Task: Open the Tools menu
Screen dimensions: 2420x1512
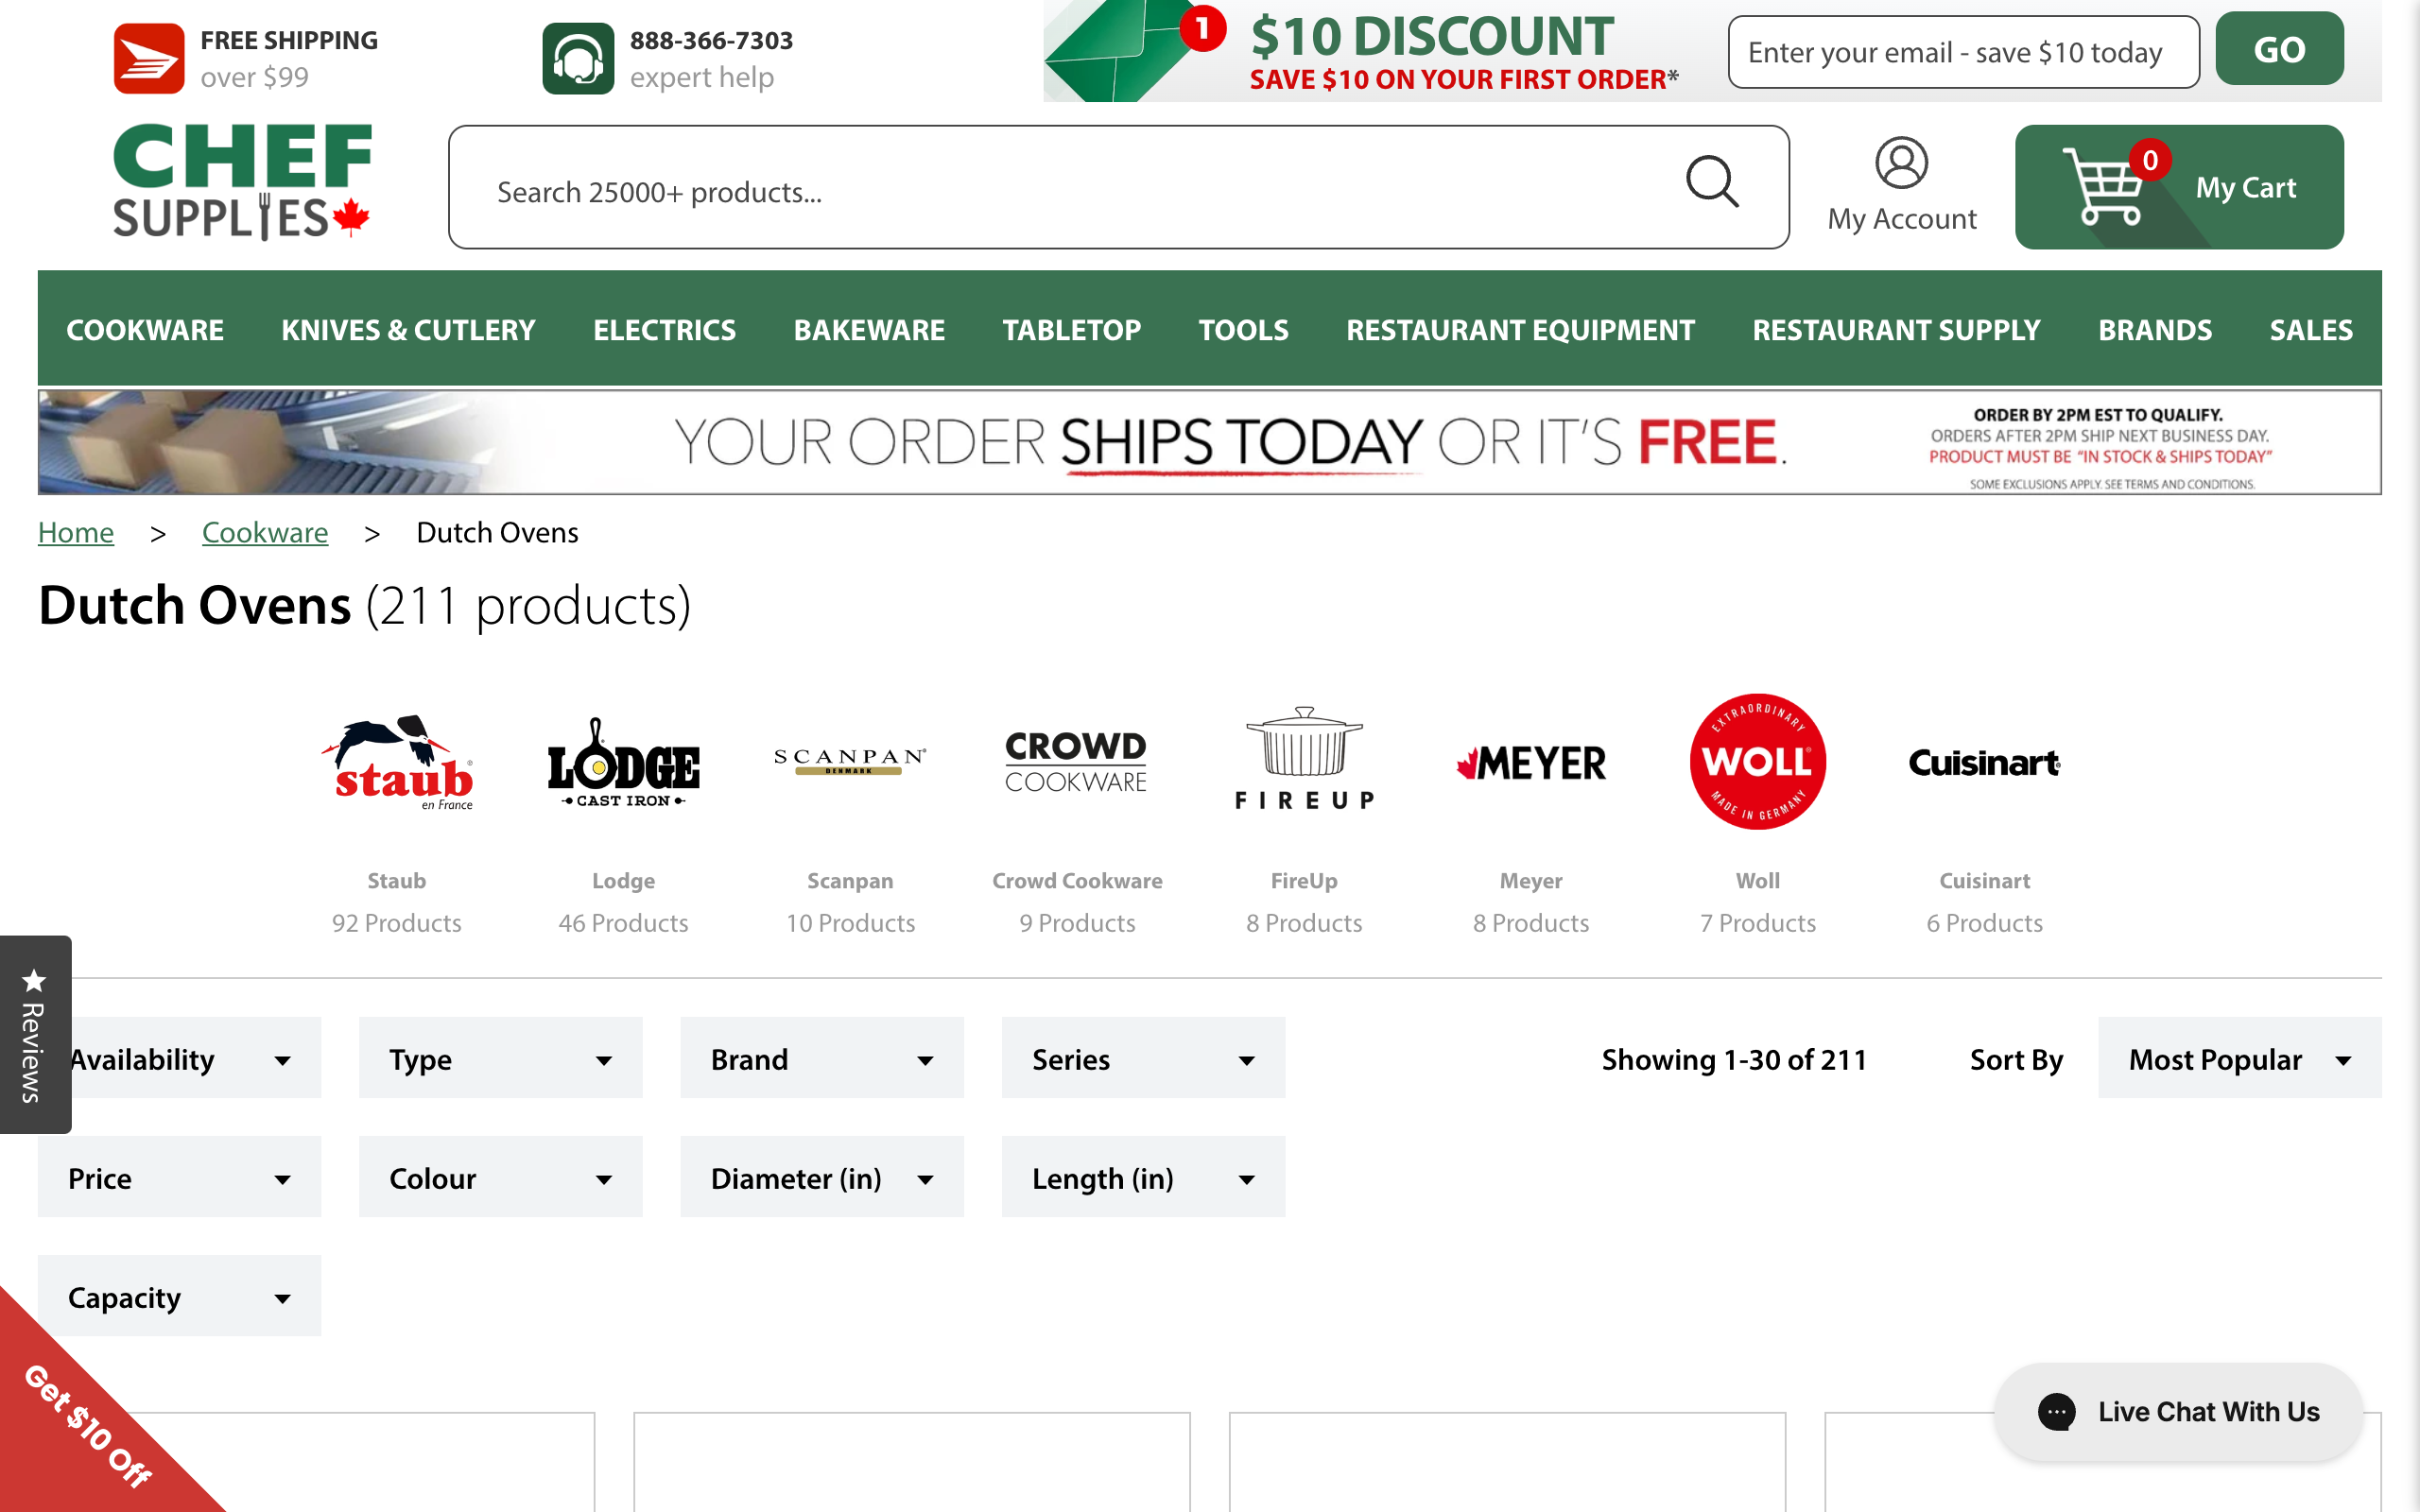Action: click(x=1243, y=330)
